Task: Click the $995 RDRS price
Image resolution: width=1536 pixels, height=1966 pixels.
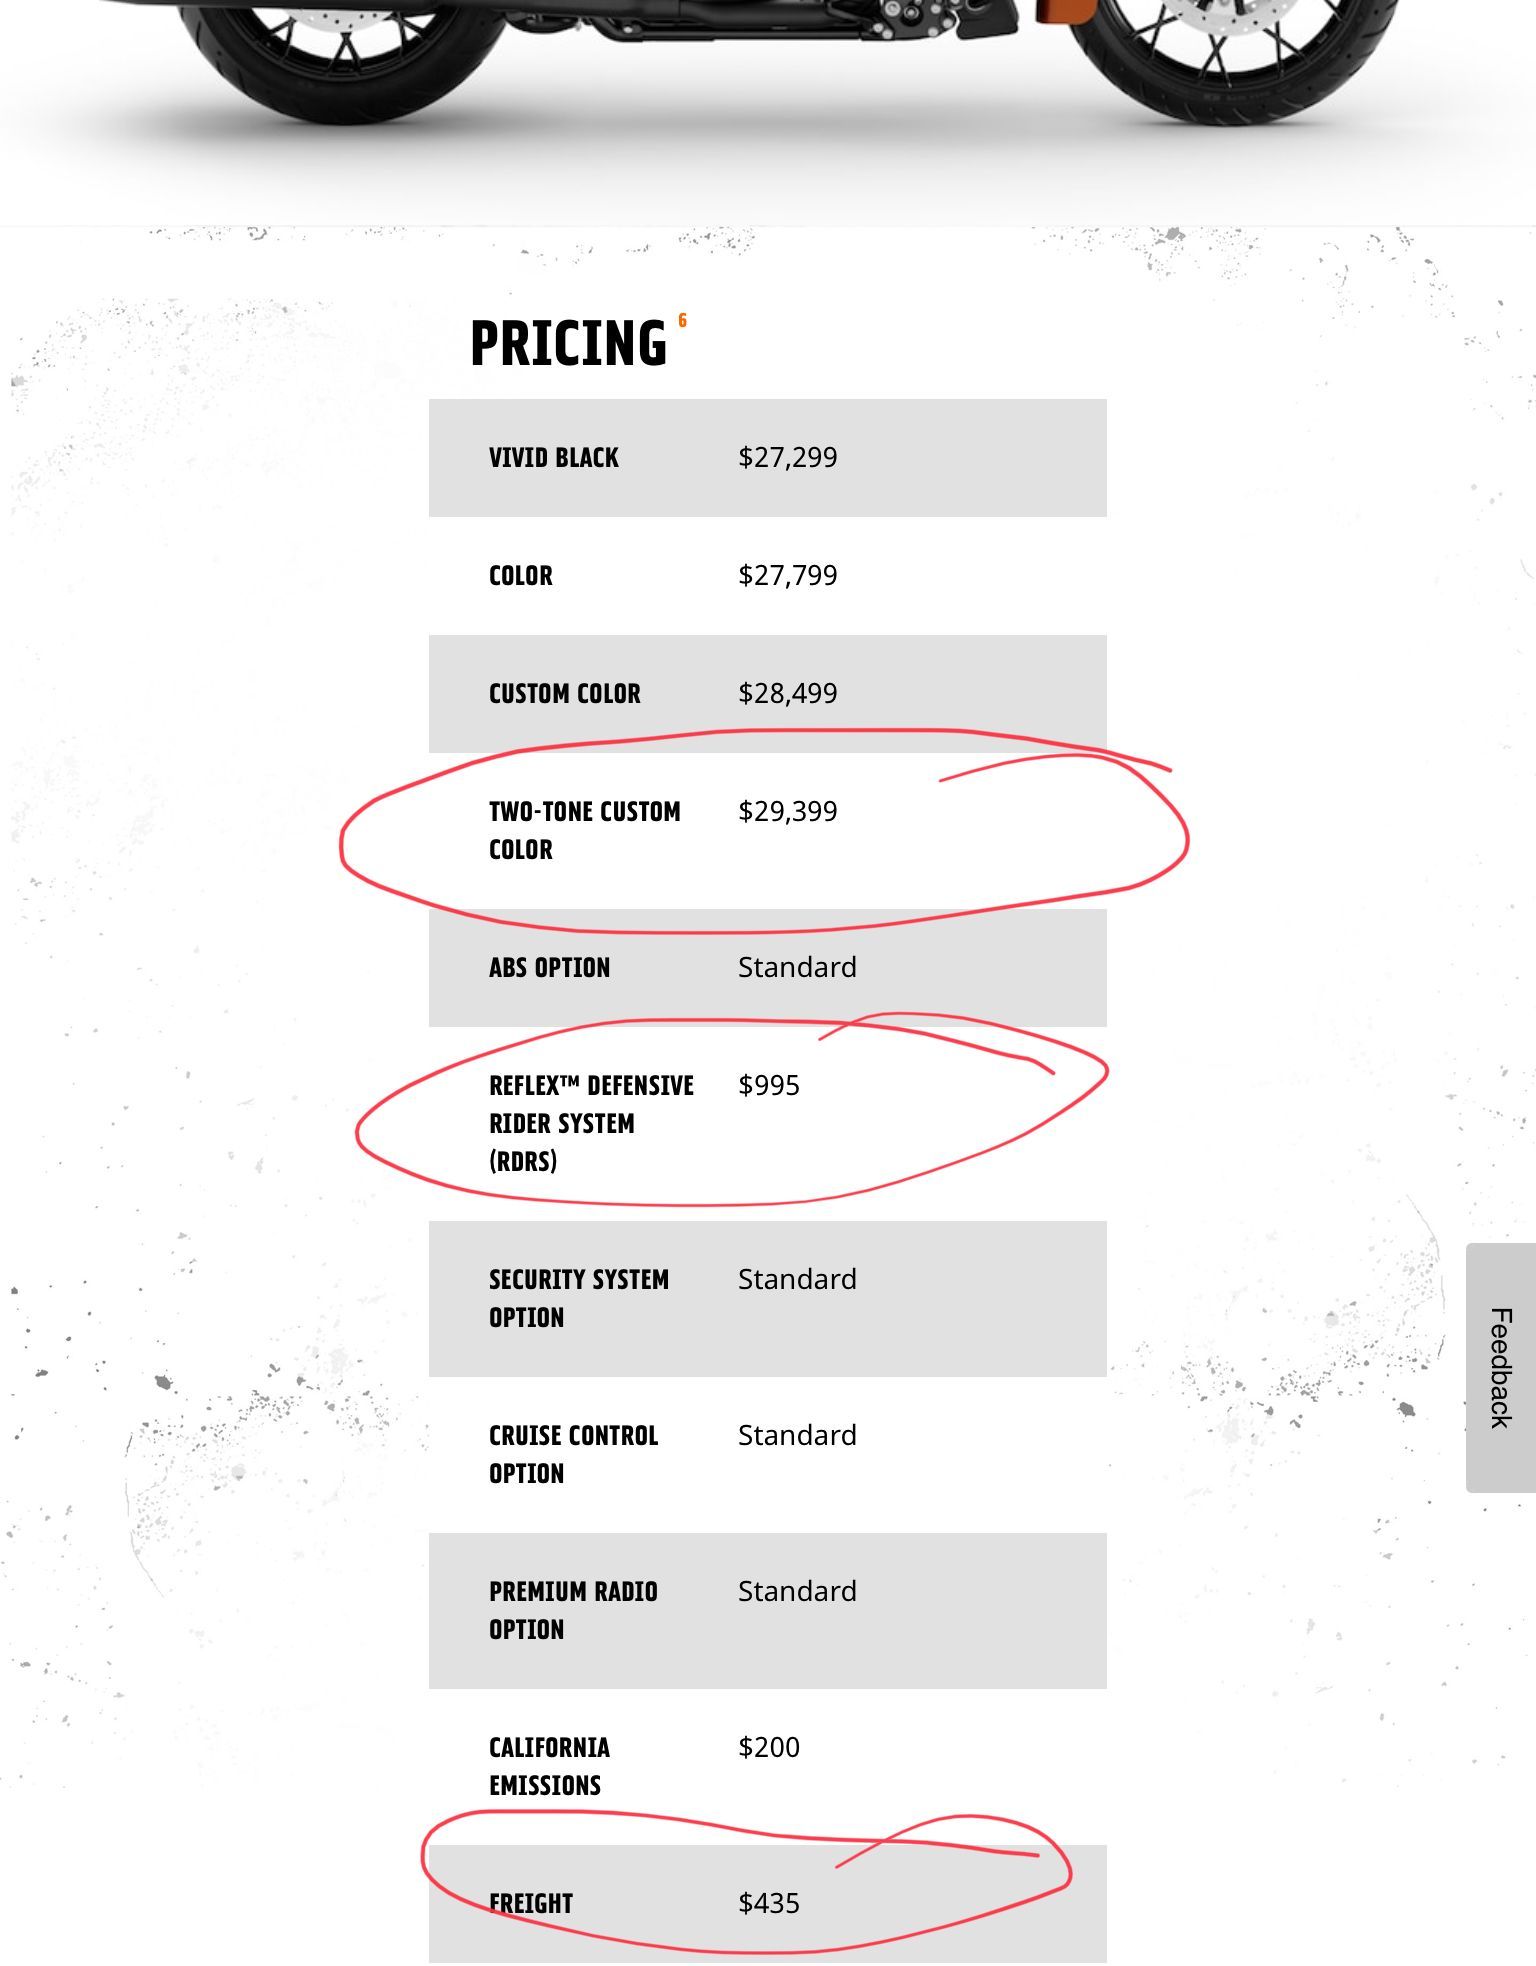Action: [x=768, y=1085]
